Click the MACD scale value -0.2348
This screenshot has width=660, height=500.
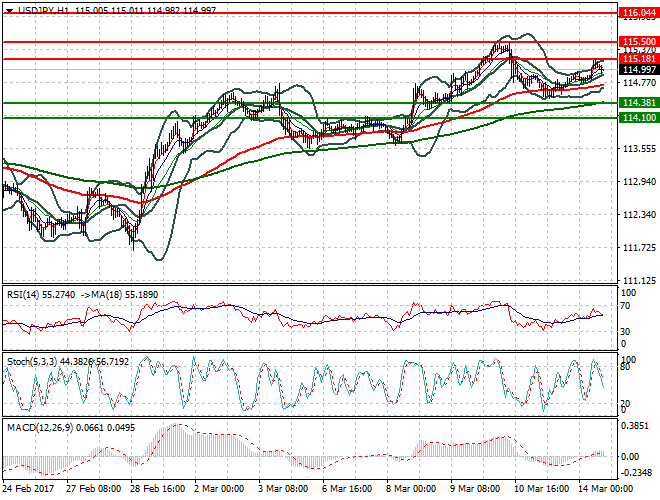point(636,473)
